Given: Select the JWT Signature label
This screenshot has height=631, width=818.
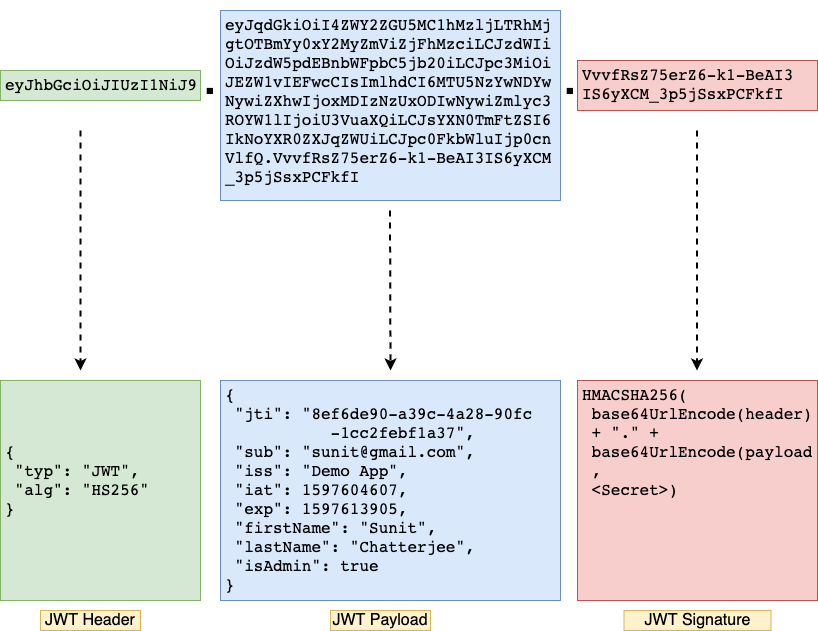Looking at the screenshot, I should [698, 620].
